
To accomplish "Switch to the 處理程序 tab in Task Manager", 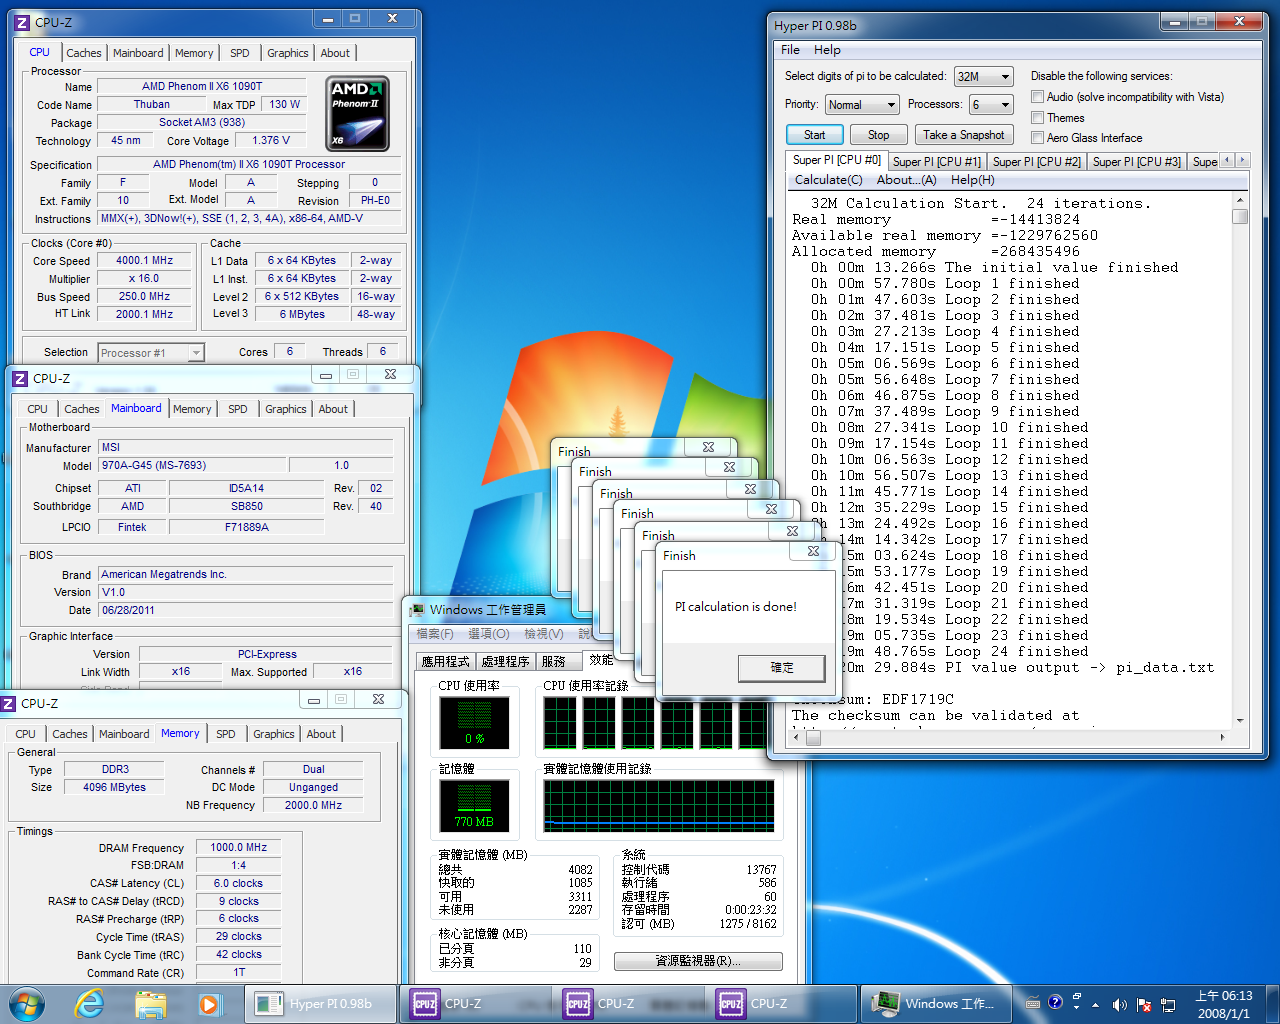I will coord(505,661).
